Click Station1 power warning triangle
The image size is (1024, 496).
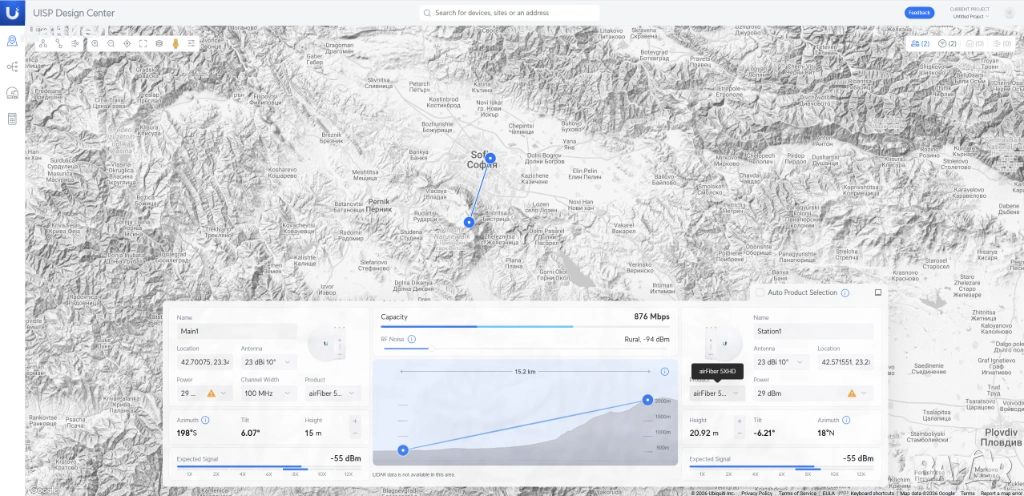pos(852,394)
